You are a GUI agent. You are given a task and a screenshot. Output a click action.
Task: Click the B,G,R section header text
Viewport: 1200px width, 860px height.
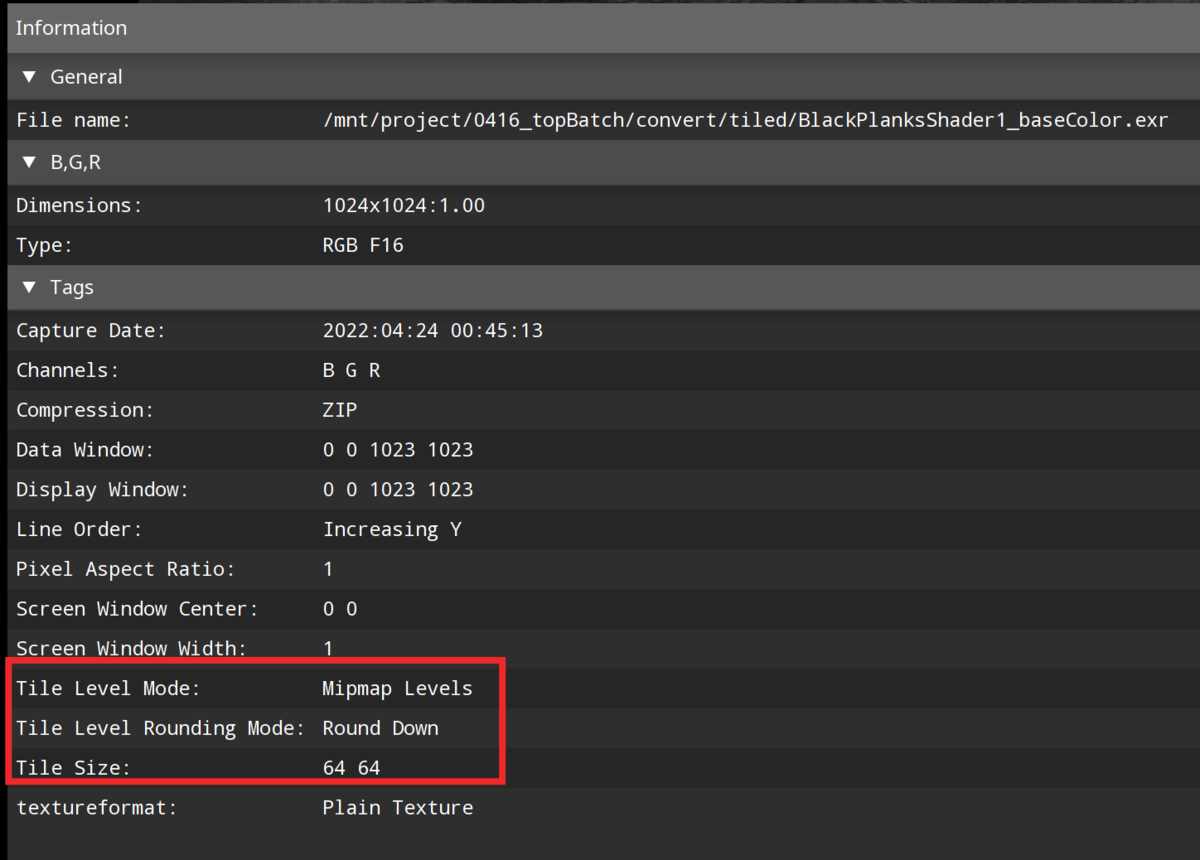point(75,163)
